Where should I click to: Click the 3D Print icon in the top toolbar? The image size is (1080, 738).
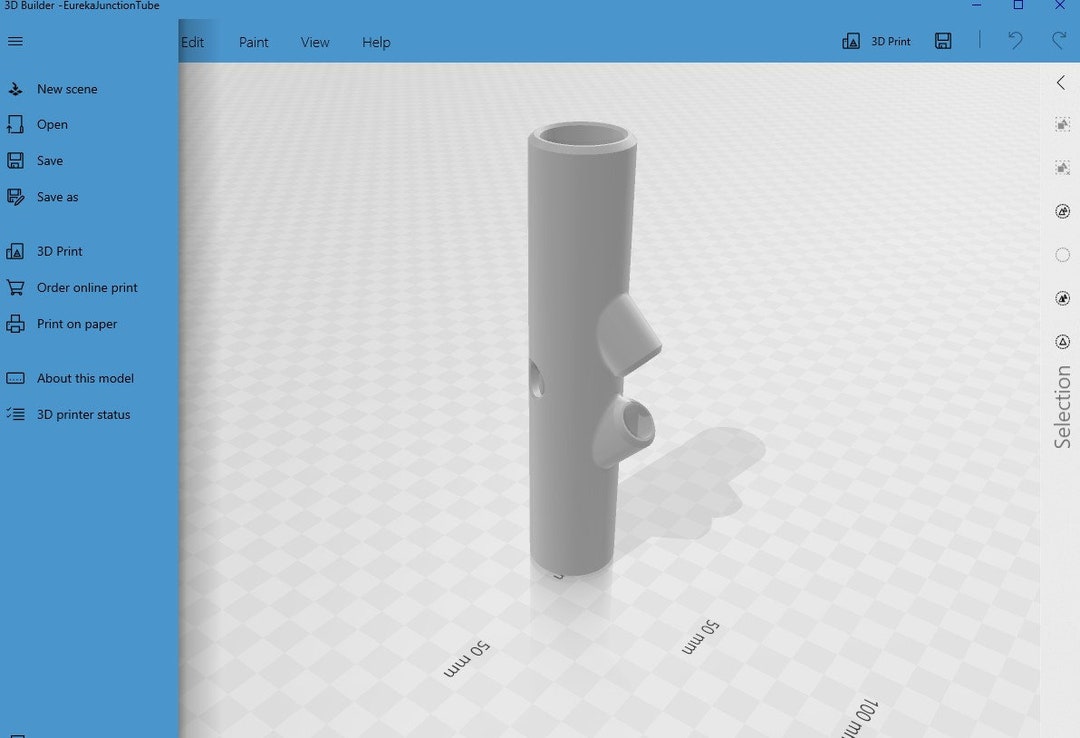(877, 41)
